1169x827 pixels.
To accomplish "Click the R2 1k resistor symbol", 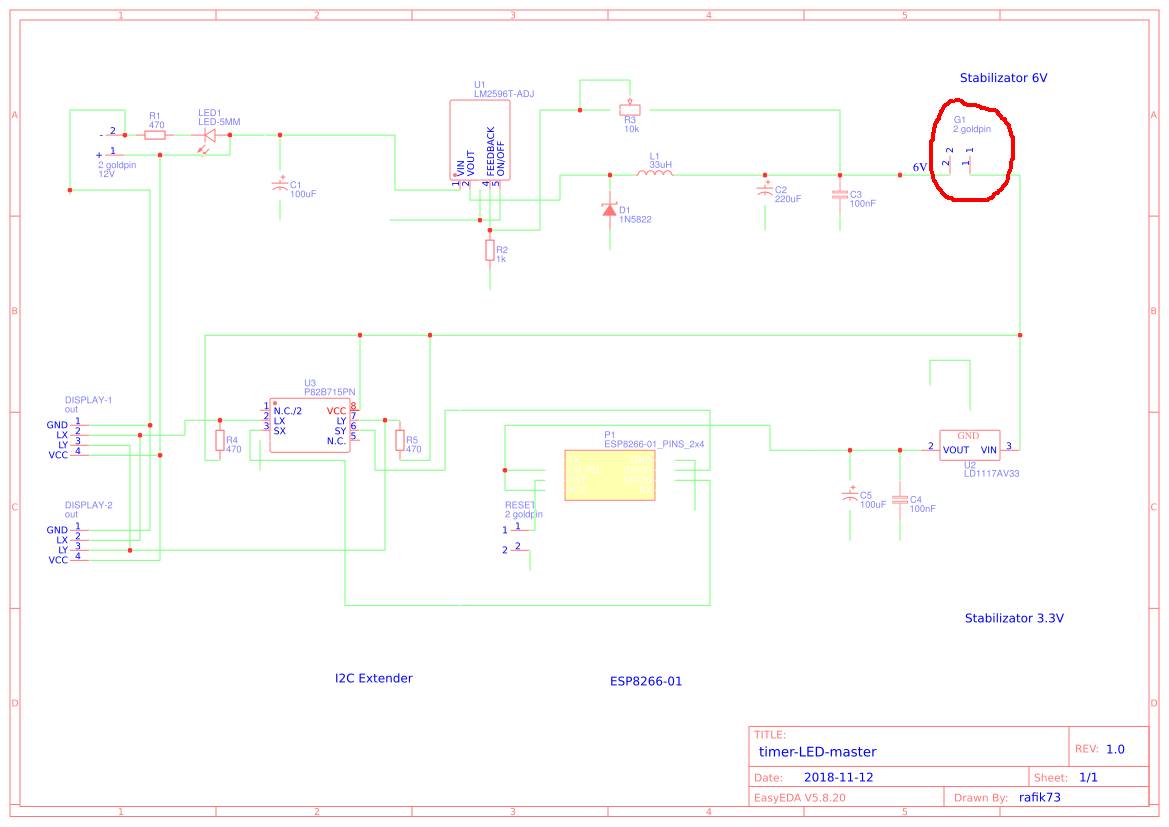I will [490, 250].
